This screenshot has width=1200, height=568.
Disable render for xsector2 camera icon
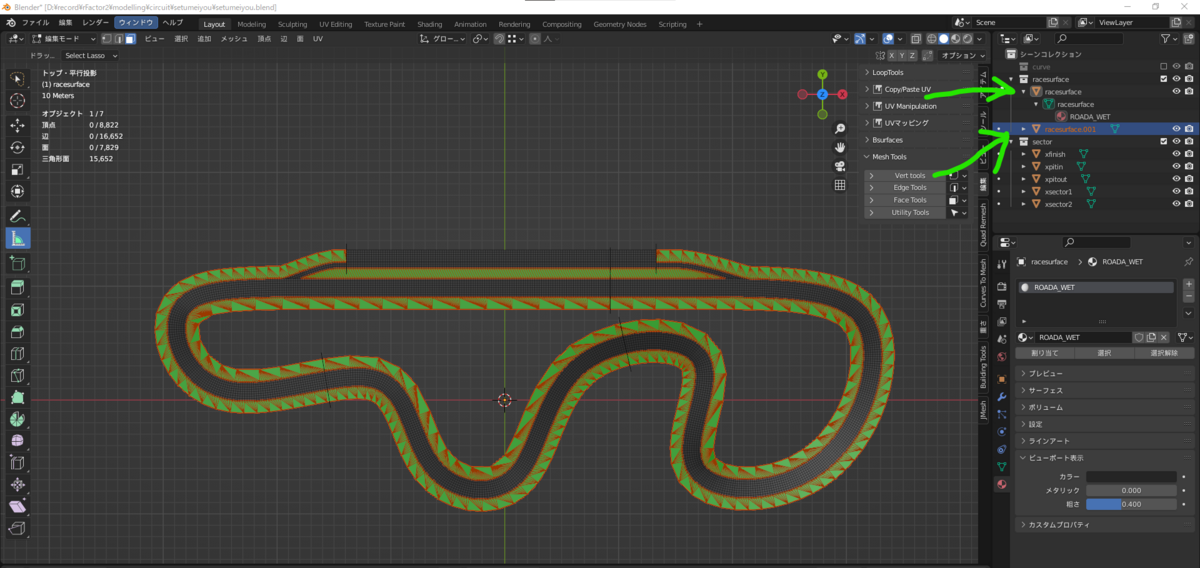click(1189, 204)
